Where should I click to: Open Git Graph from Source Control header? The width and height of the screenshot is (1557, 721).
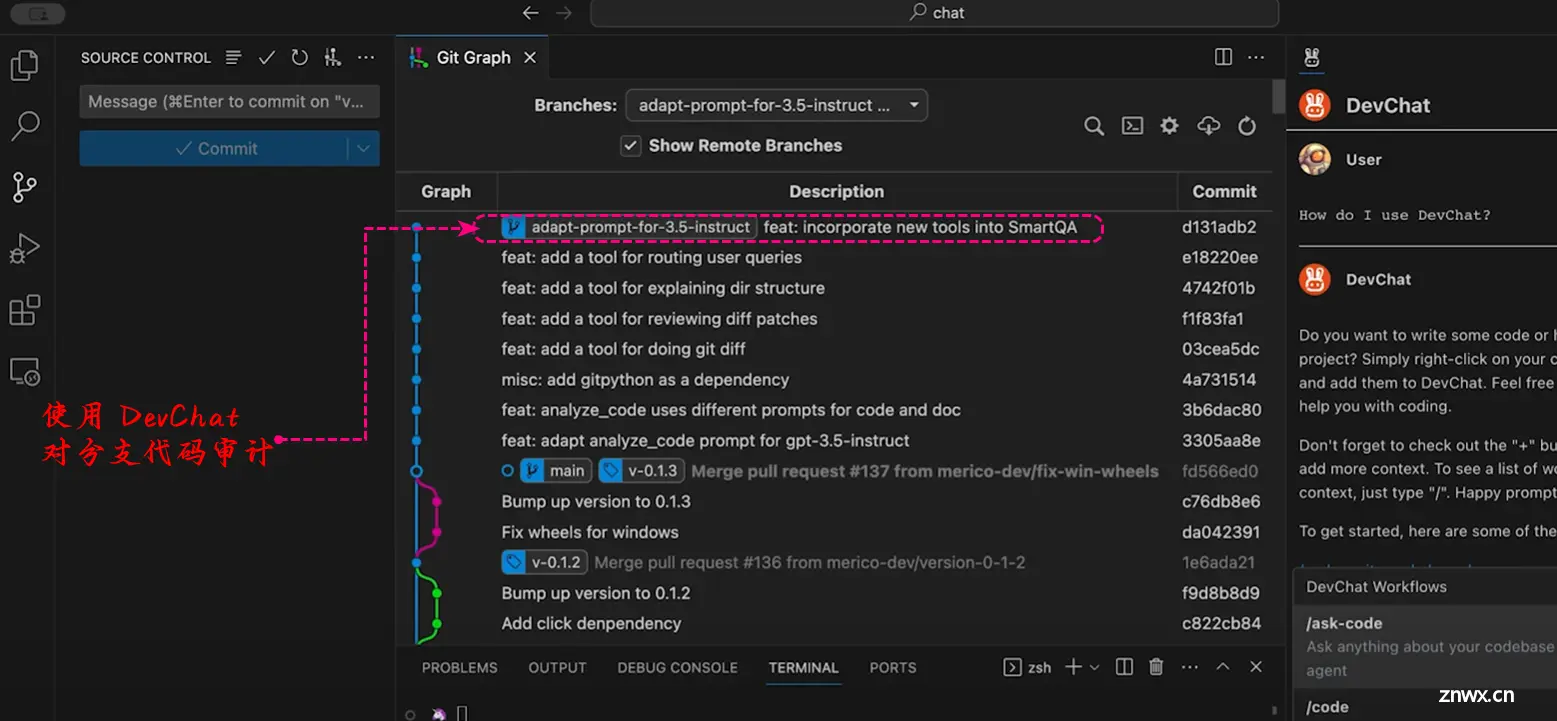[x=333, y=58]
